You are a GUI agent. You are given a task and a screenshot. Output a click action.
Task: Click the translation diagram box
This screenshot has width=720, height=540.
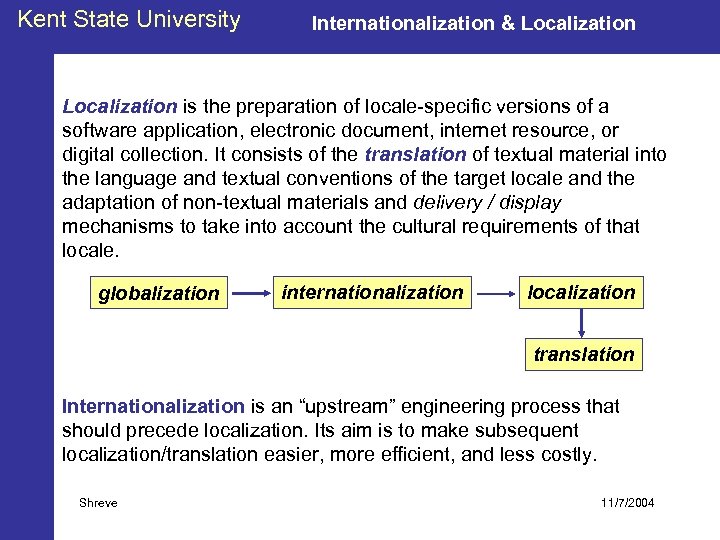click(x=584, y=354)
